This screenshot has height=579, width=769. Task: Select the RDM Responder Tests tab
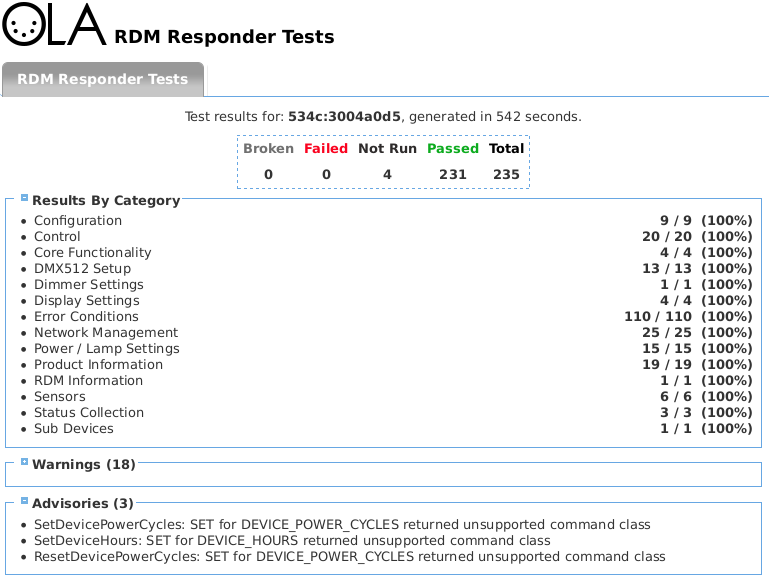(x=102, y=80)
